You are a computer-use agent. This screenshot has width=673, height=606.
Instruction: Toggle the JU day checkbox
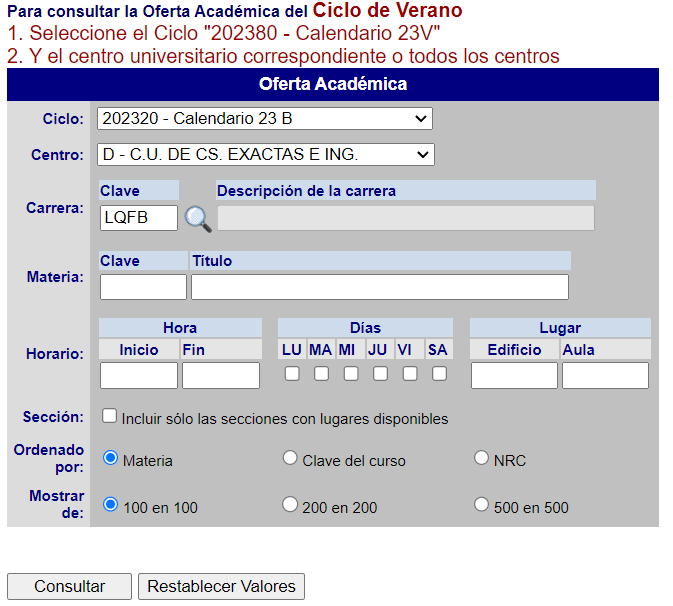pos(380,374)
